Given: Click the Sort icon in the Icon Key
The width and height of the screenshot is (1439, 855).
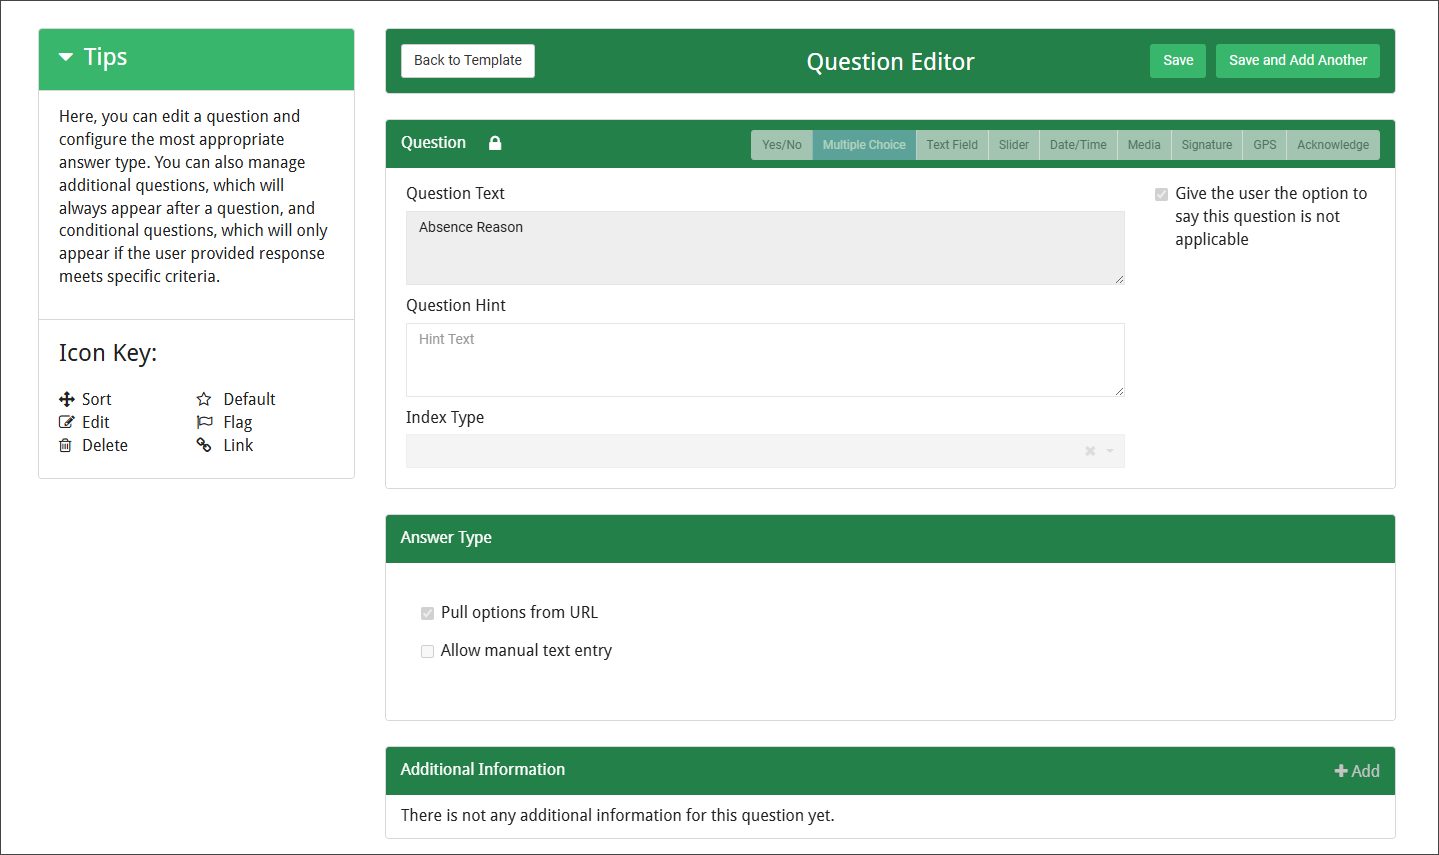Looking at the screenshot, I should (68, 399).
